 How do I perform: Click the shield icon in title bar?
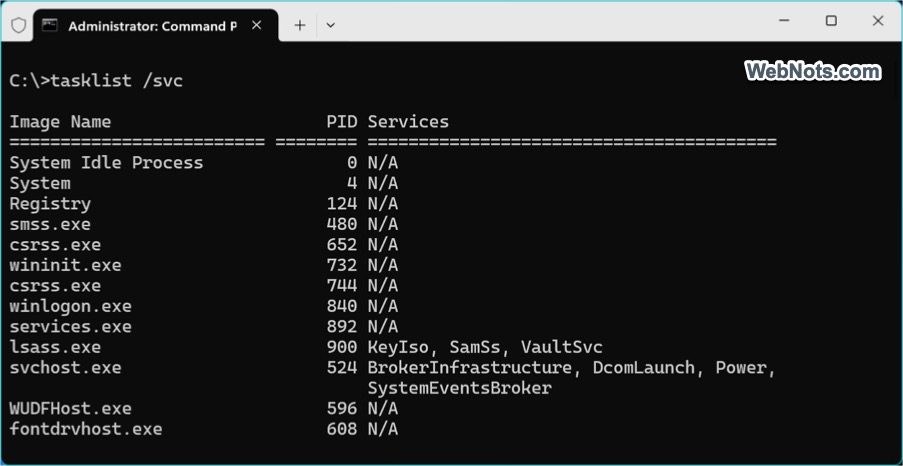[18, 25]
